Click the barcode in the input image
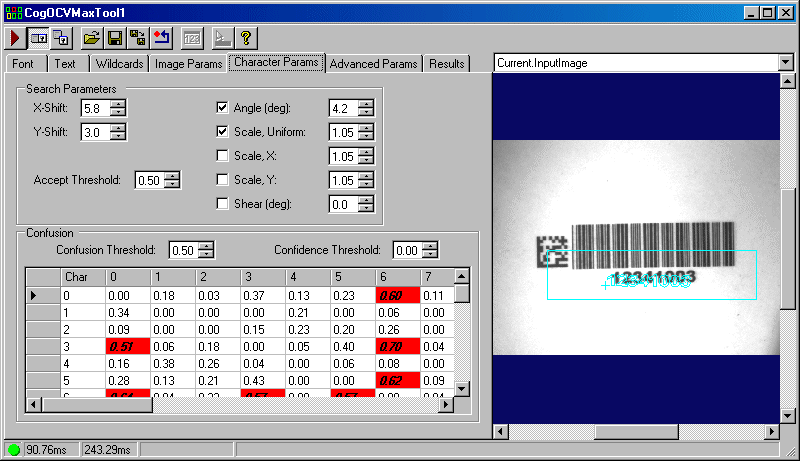The height and width of the screenshot is (461, 800). [653, 246]
